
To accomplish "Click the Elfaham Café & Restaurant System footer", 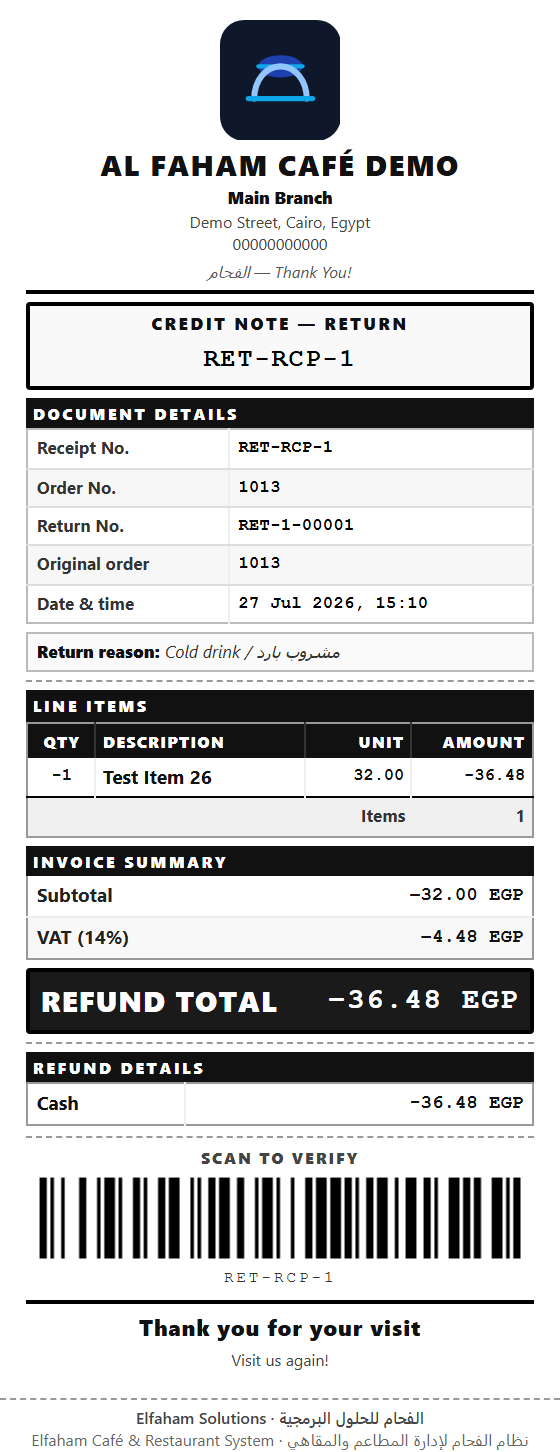I will [x=152, y=1441].
